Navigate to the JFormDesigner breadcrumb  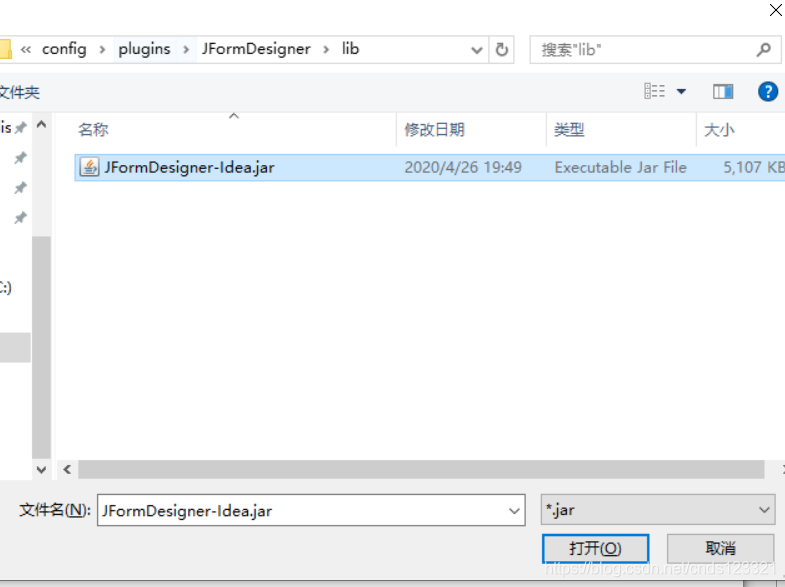click(256, 49)
